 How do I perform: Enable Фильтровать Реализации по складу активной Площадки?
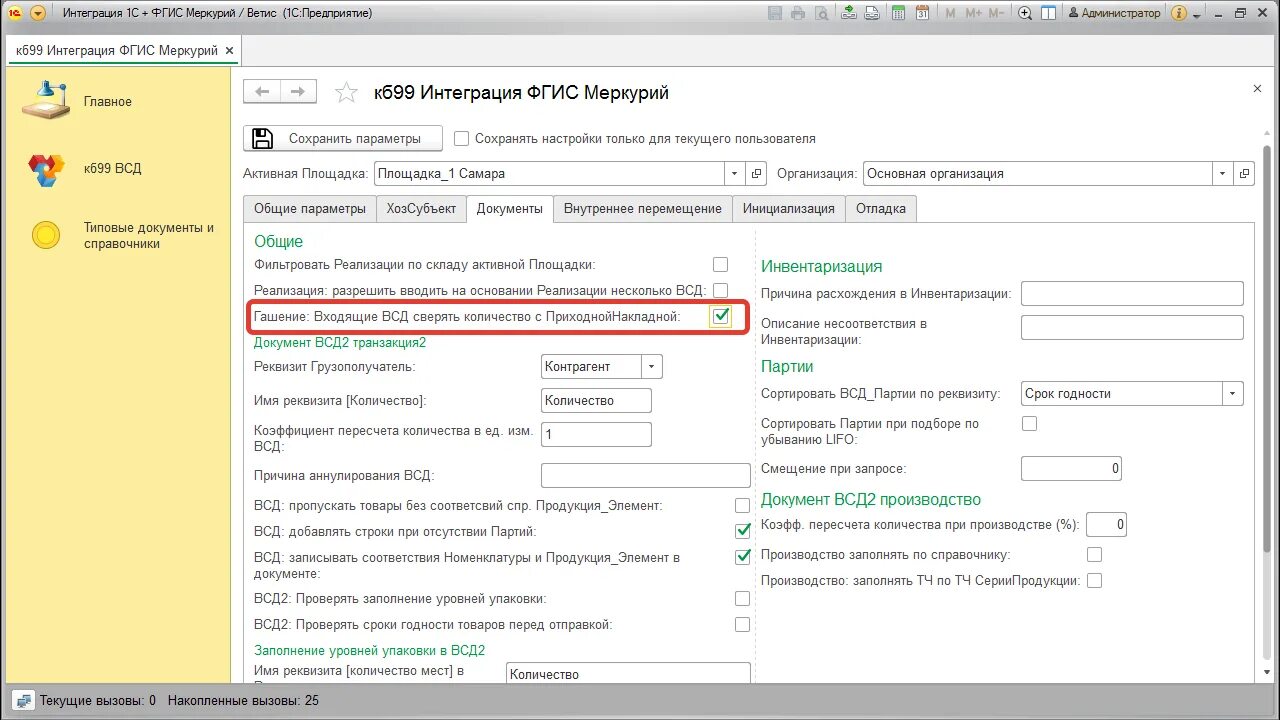[x=720, y=265]
